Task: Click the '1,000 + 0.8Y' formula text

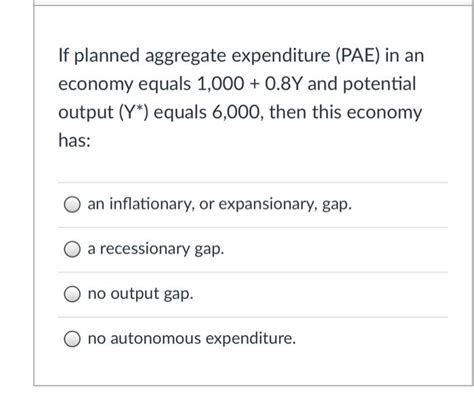Action: tap(250, 84)
